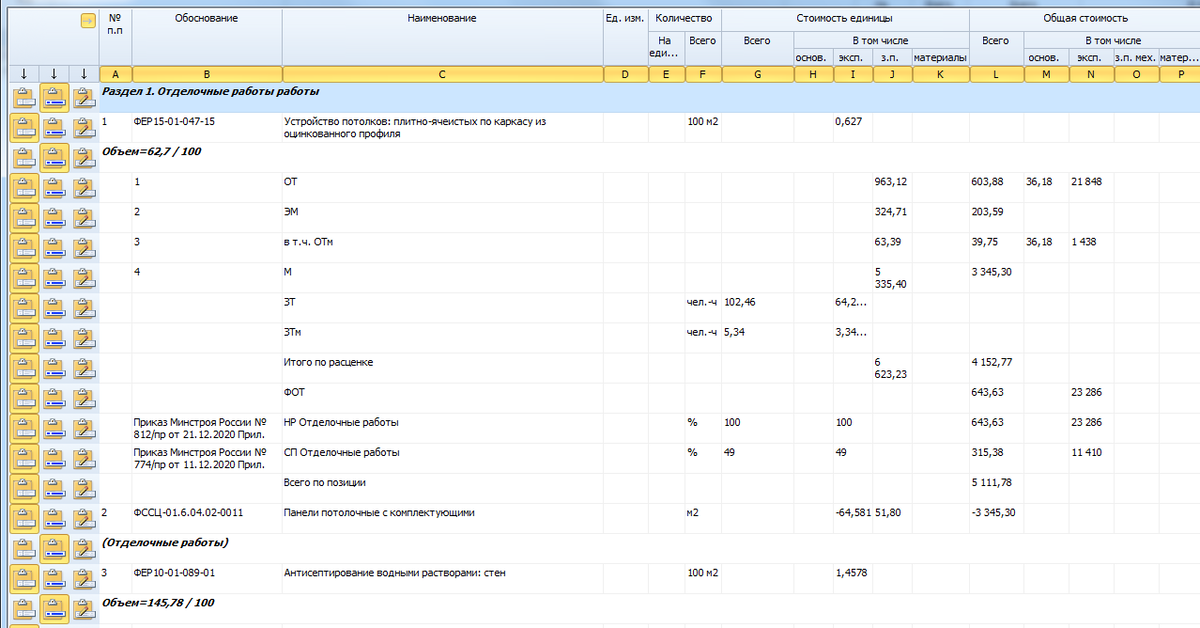Image resolution: width=1200 pixels, height=628 pixels.
Task: Click the lined clipboard icon in the ЗТм row
Action: point(54,338)
